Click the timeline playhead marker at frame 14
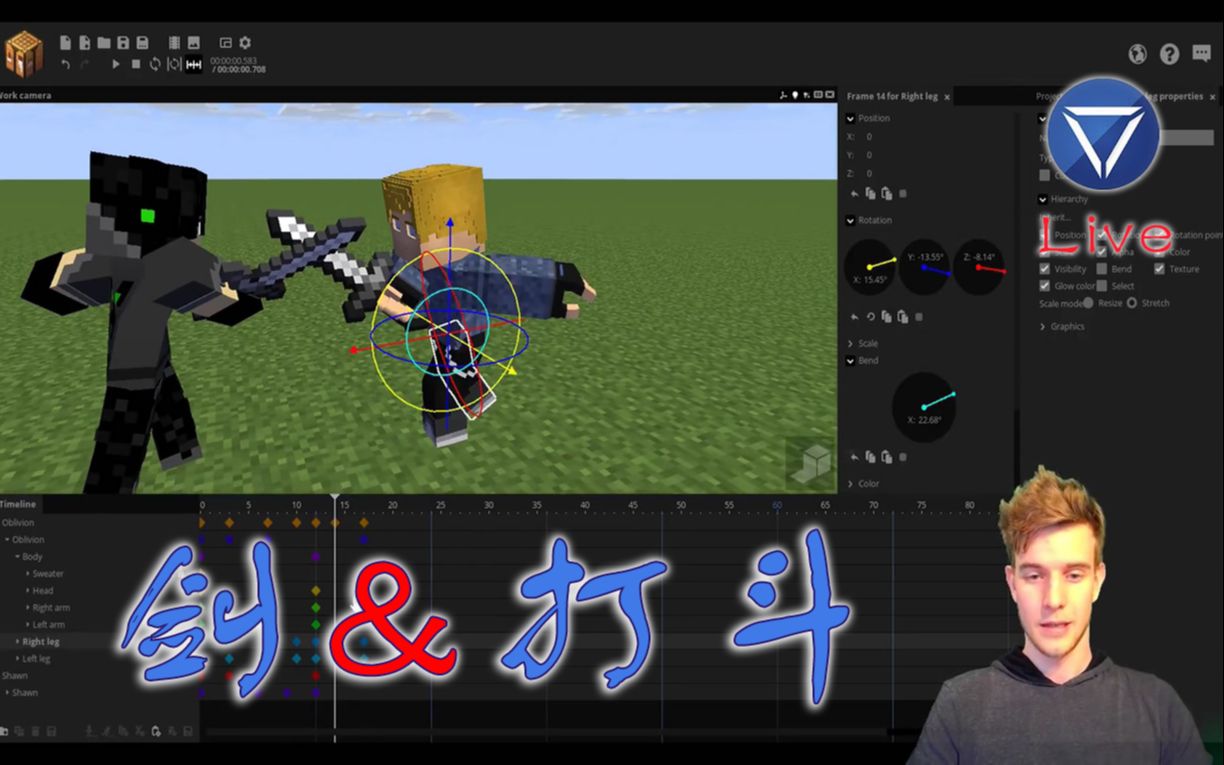This screenshot has height=765, width=1224. (x=335, y=498)
